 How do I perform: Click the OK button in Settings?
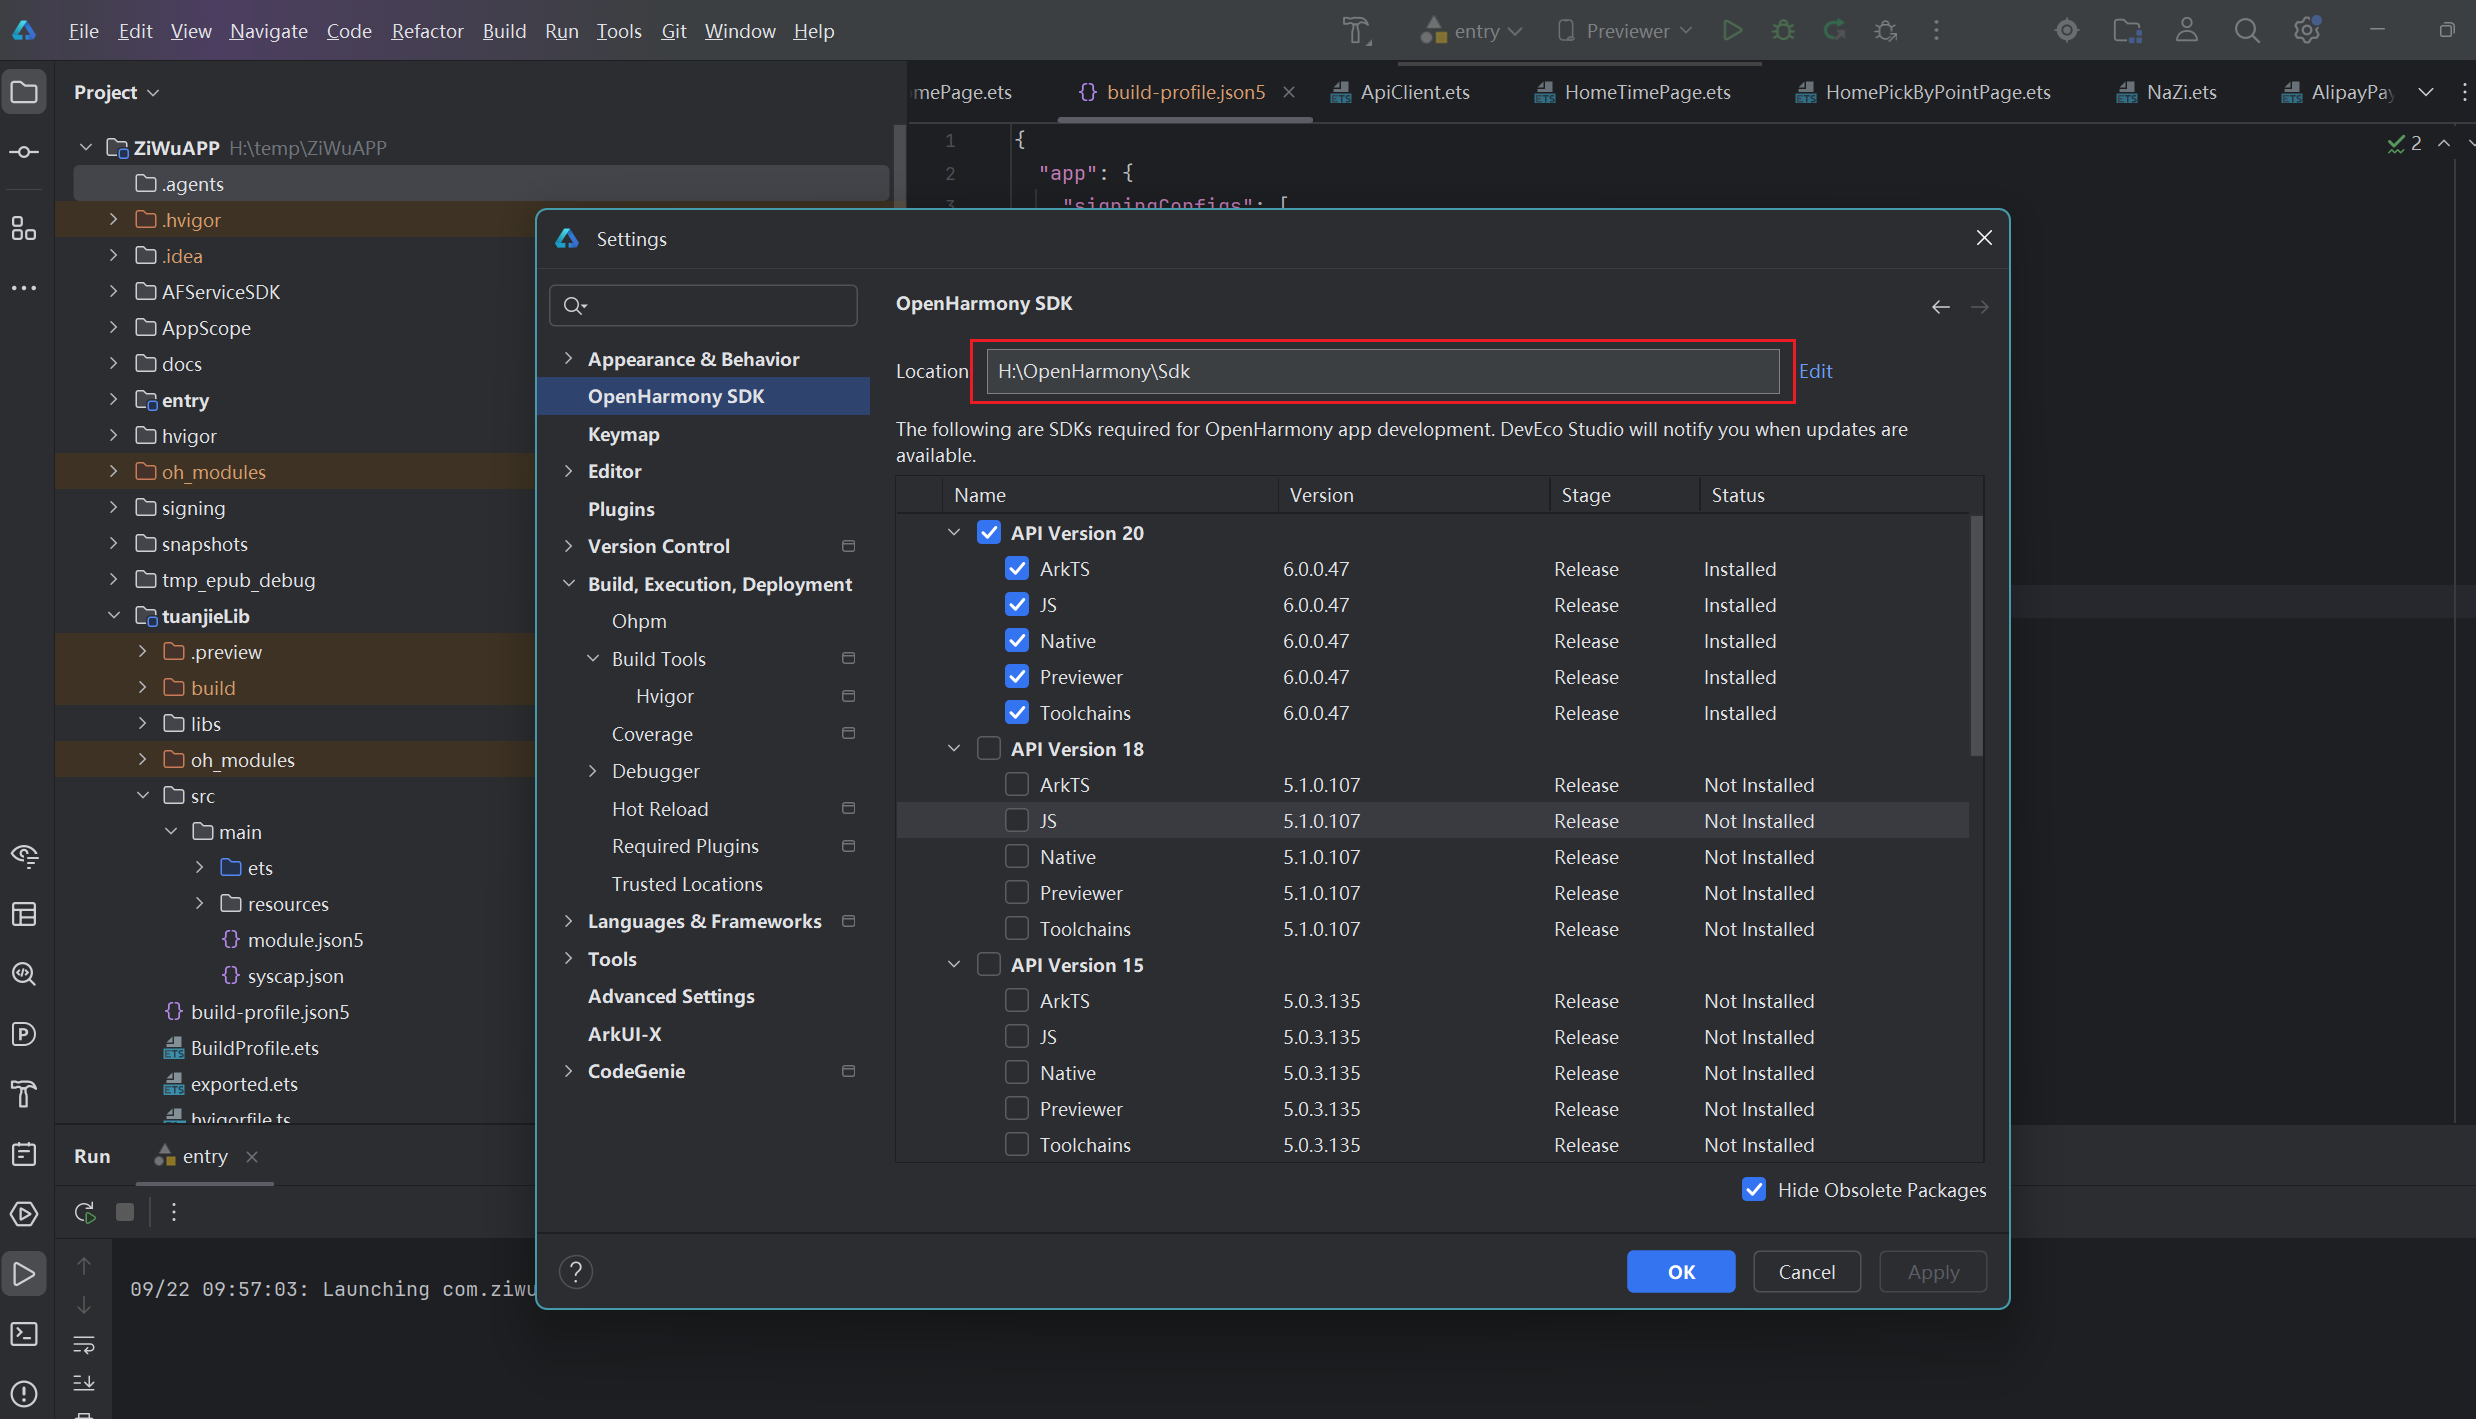click(x=1681, y=1272)
